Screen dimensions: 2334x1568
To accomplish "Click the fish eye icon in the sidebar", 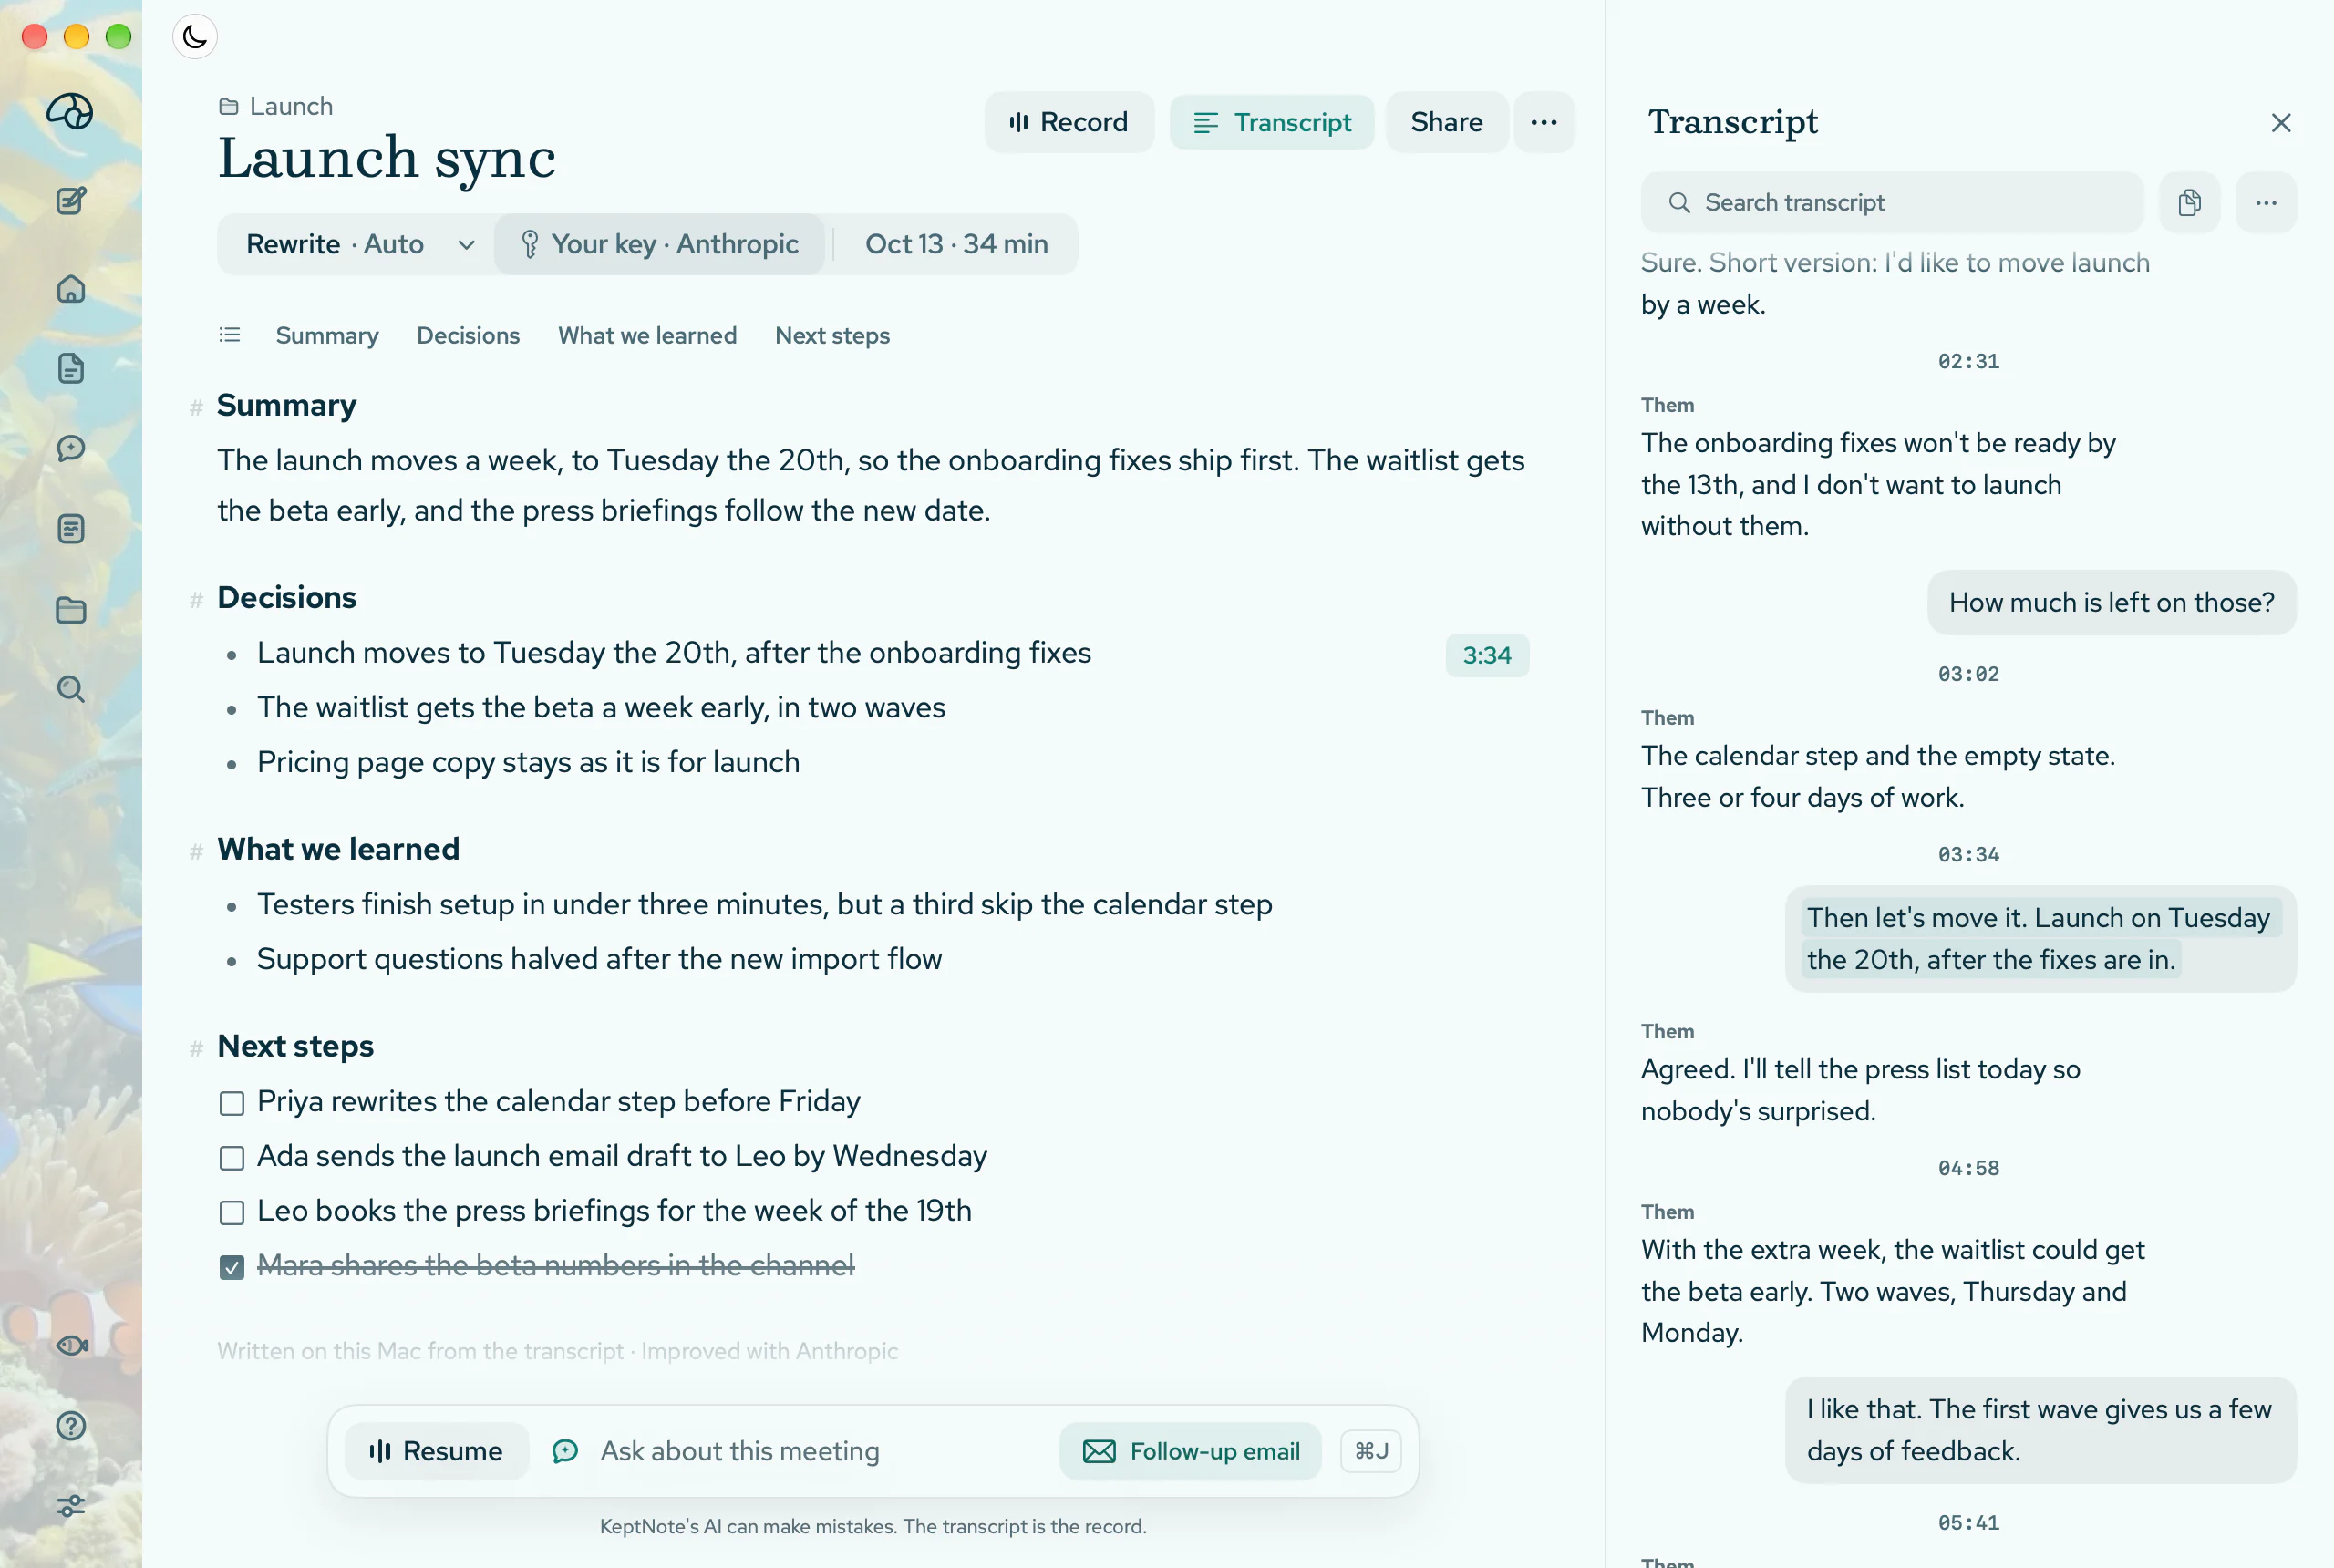I will click(x=71, y=1345).
